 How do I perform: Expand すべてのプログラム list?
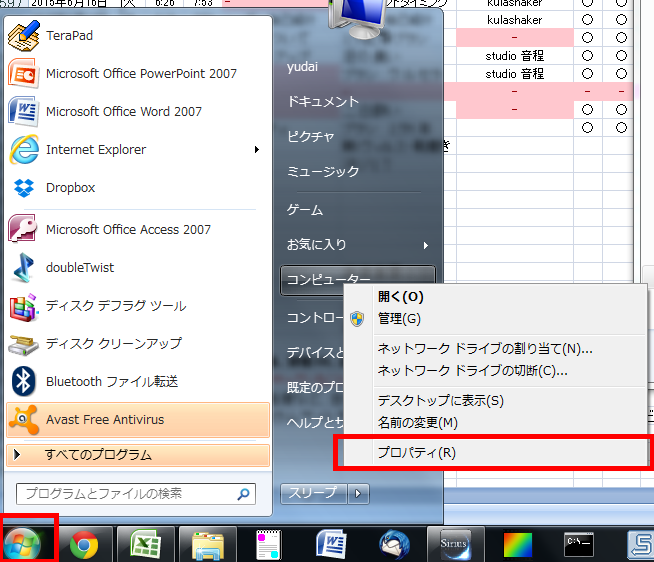click(138, 455)
